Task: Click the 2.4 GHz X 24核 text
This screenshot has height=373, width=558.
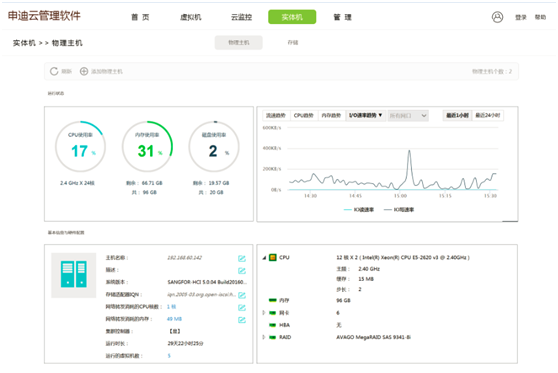Action: (77, 183)
